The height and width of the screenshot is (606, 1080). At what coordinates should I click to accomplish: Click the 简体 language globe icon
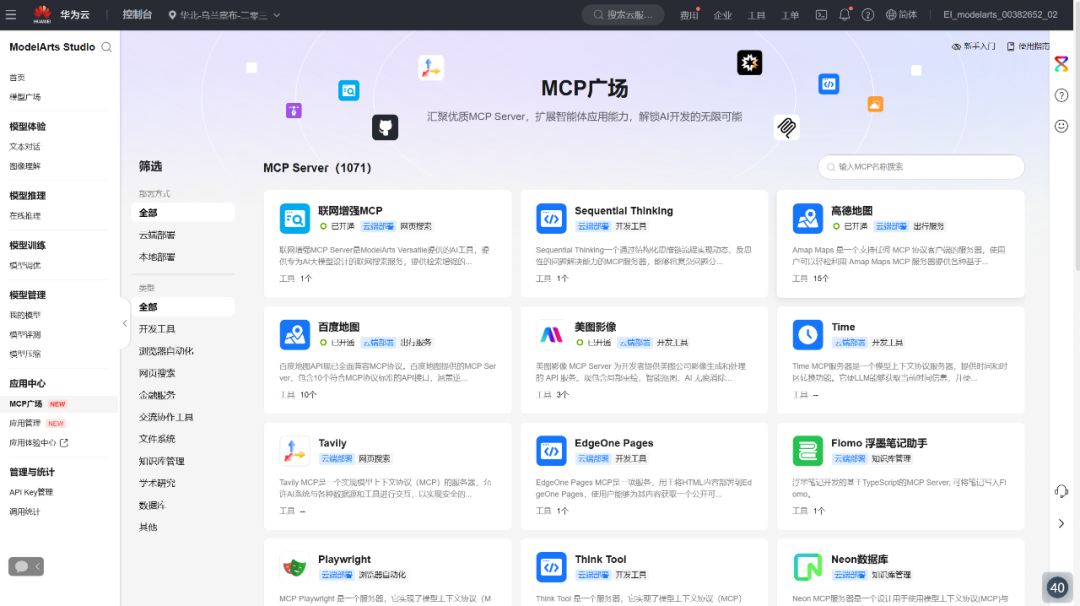click(892, 15)
